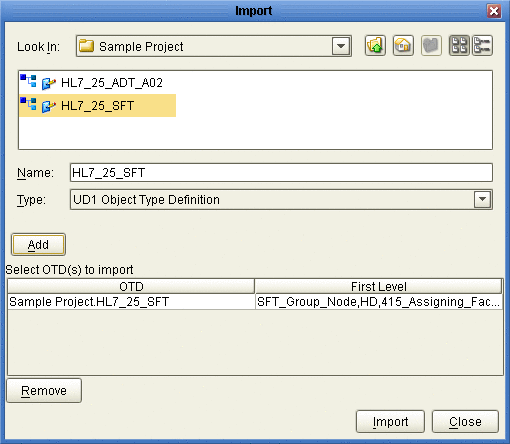Click the Add button
Viewport: 510px width, 444px height.
click(38, 245)
